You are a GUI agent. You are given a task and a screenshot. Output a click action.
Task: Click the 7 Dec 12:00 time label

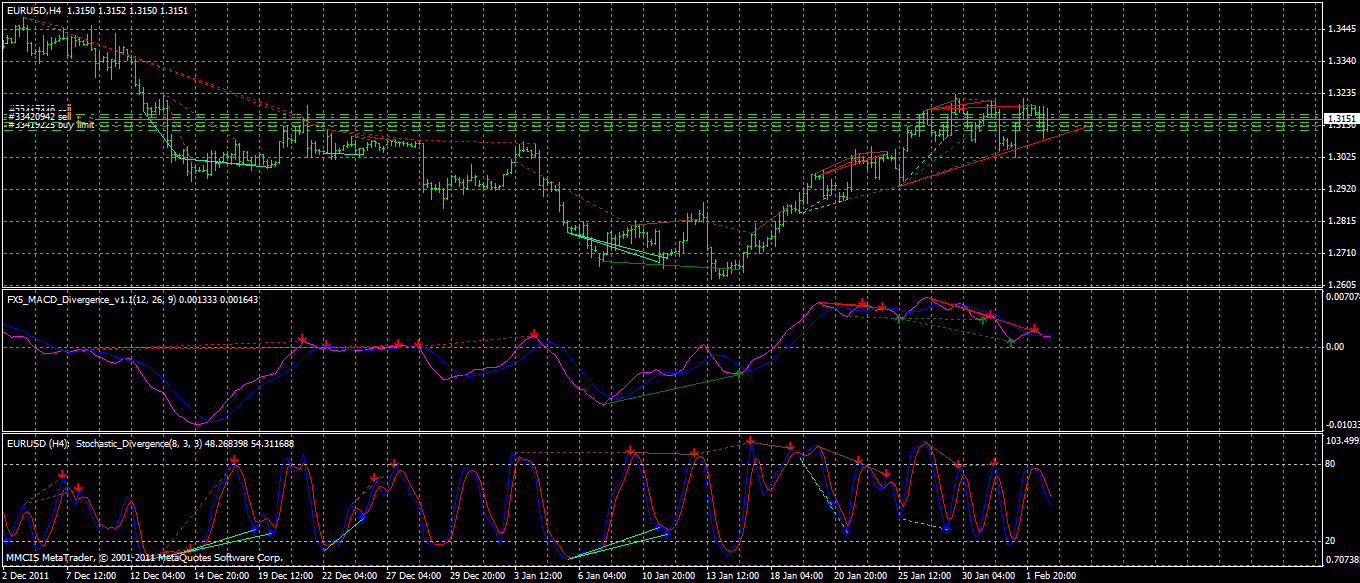[90, 576]
